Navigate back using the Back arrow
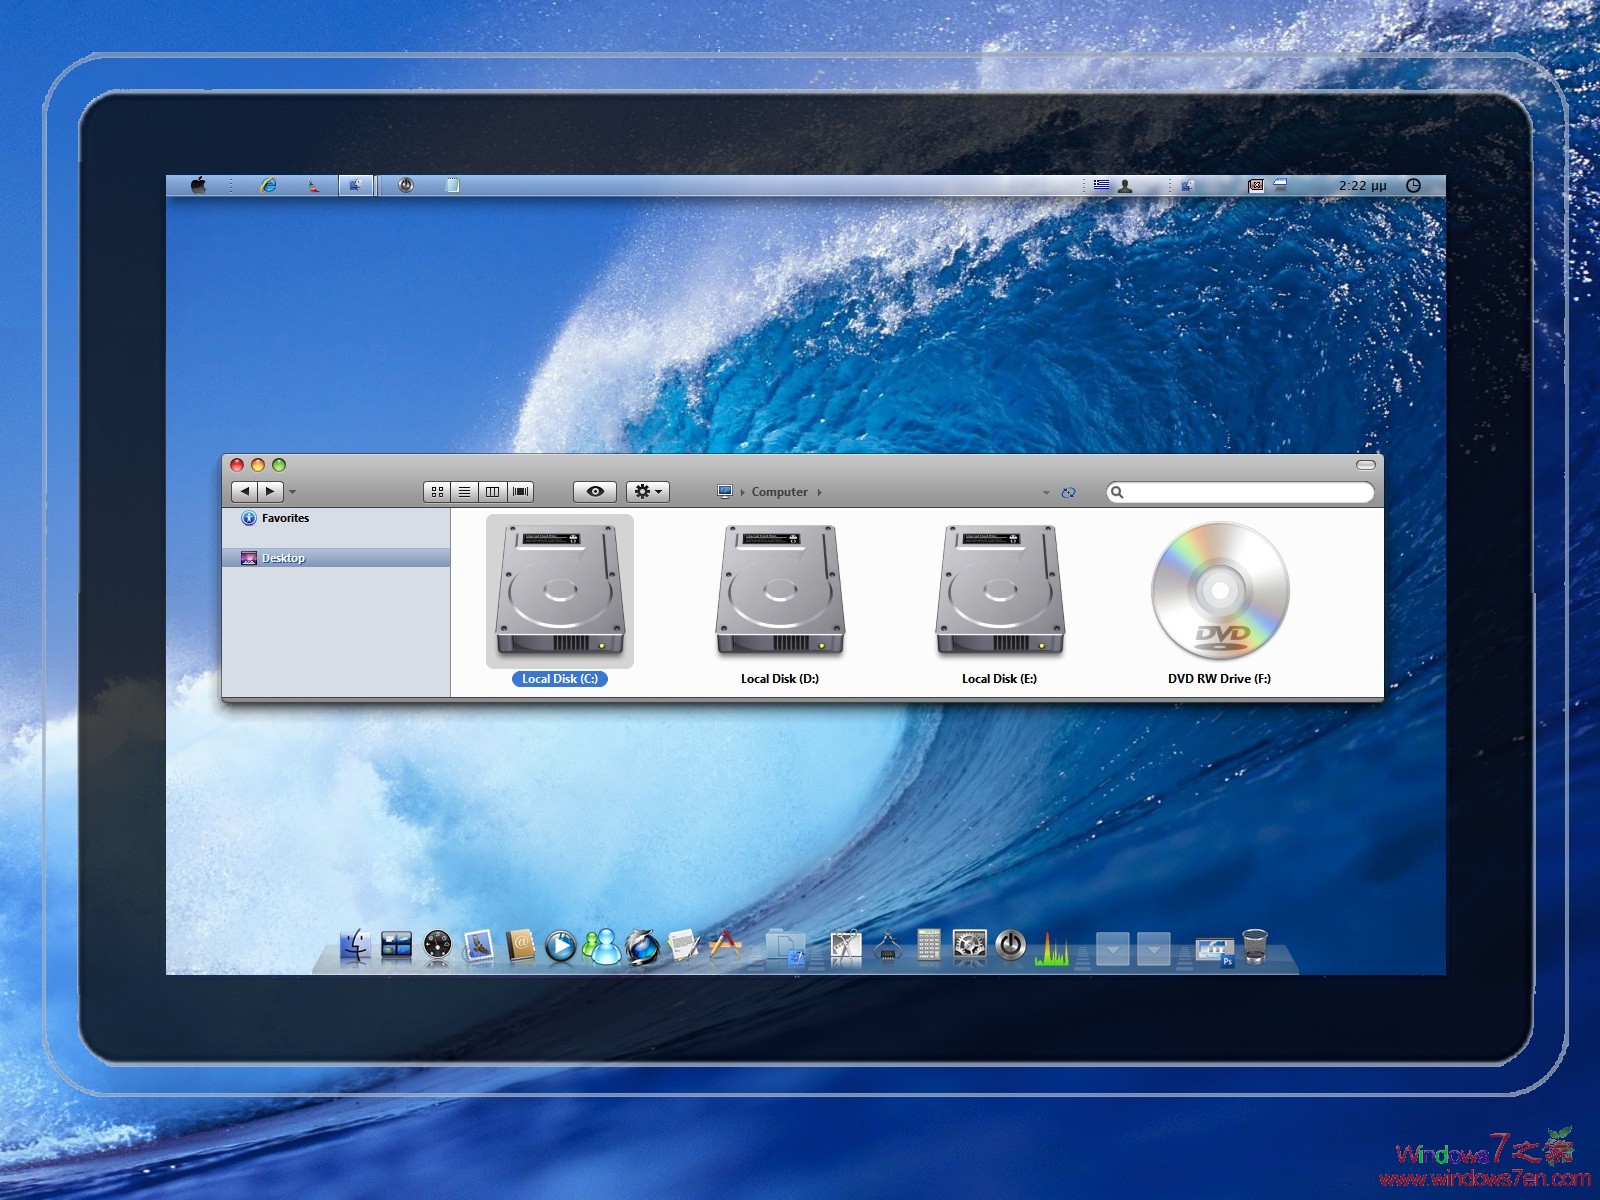The height and width of the screenshot is (1200, 1600). pos(244,491)
